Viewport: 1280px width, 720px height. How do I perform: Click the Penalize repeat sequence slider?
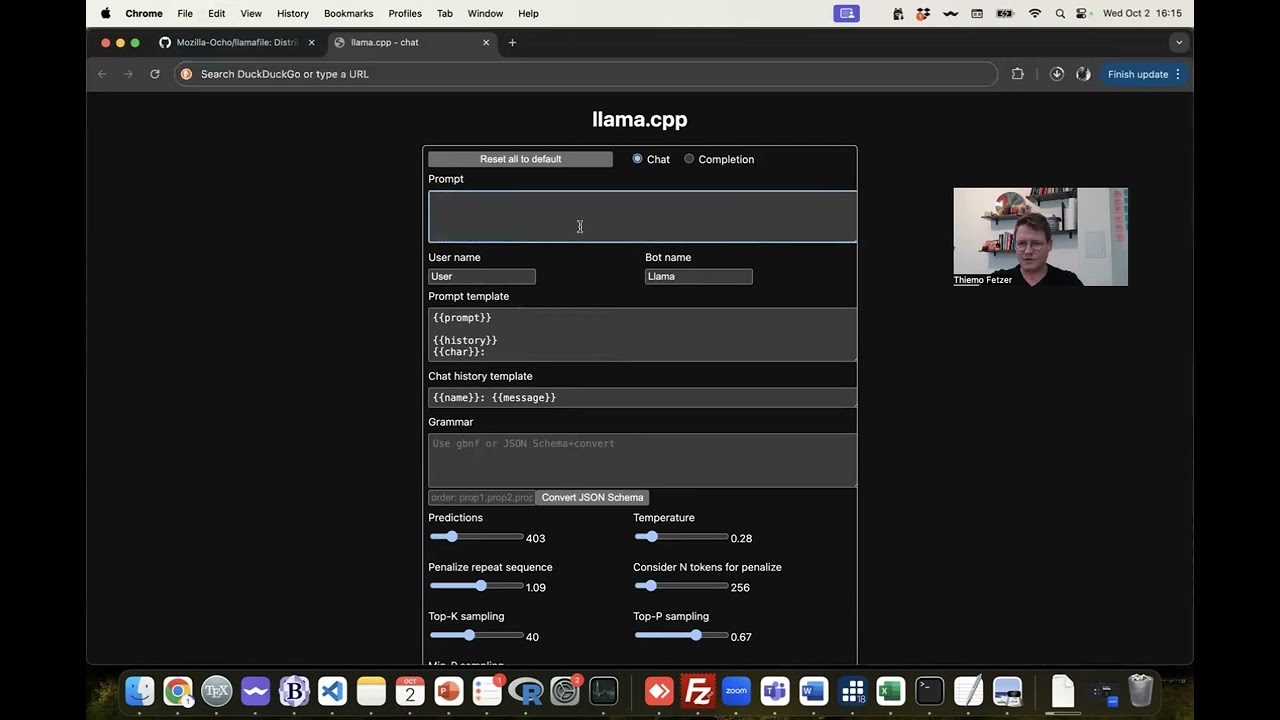pyautogui.click(x=476, y=586)
